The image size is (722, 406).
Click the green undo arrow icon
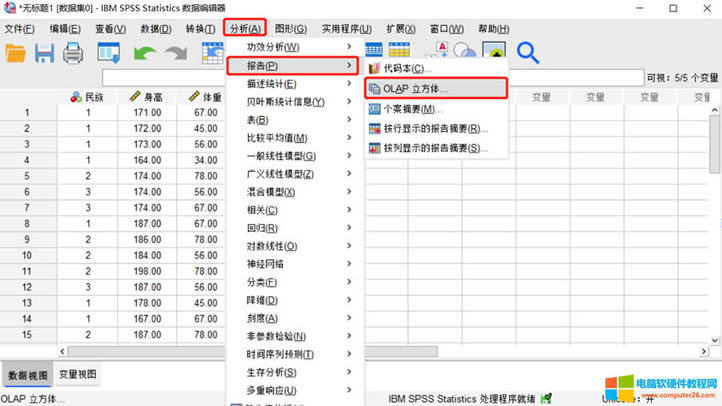point(145,53)
